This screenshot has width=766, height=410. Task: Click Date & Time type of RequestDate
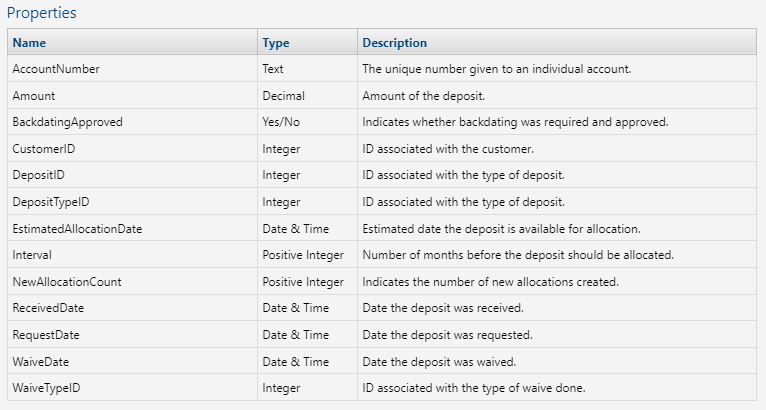pyautogui.click(x=296, y=335)
